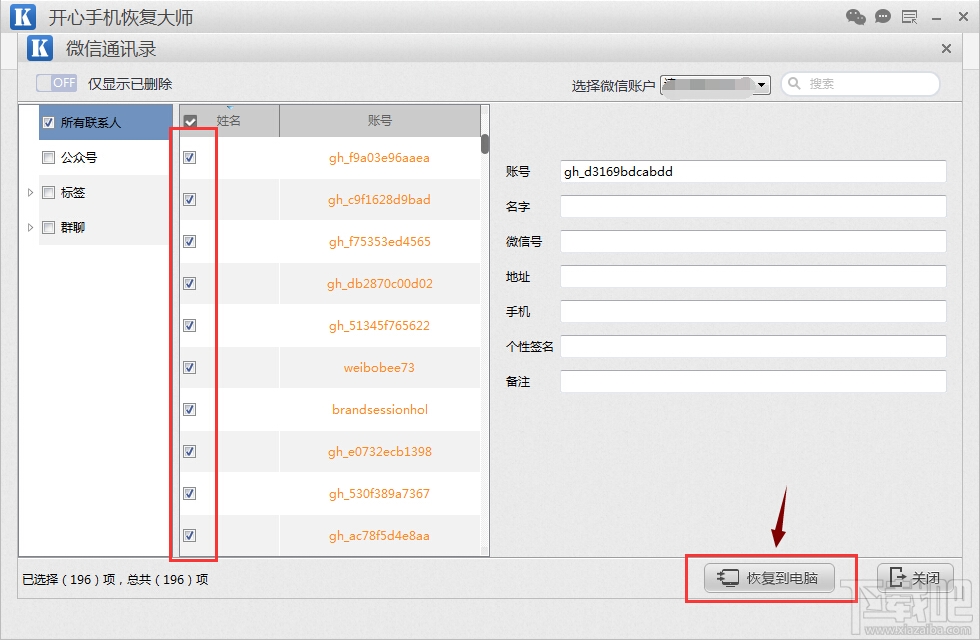
Task: Uncheck row gh_ac78f5d4e8aa checkbox
Action: click(x=190, y=536)
